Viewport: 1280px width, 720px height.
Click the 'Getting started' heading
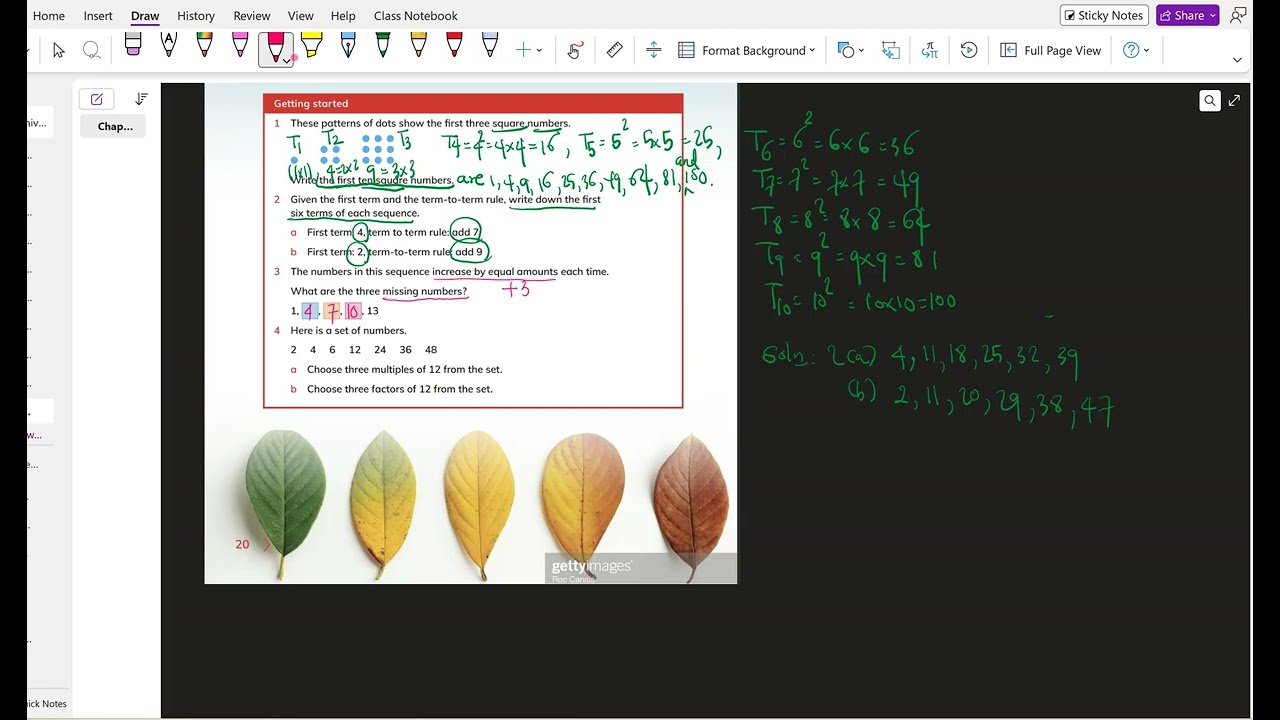pyautogui.click(x=311, y=103)
